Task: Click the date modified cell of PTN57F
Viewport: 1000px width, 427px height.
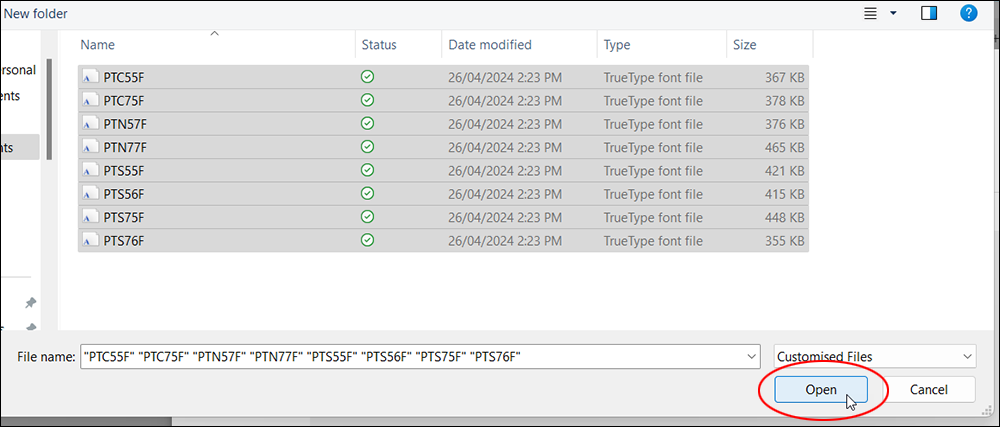Action: pyautogui.click(x=505, y=124)
